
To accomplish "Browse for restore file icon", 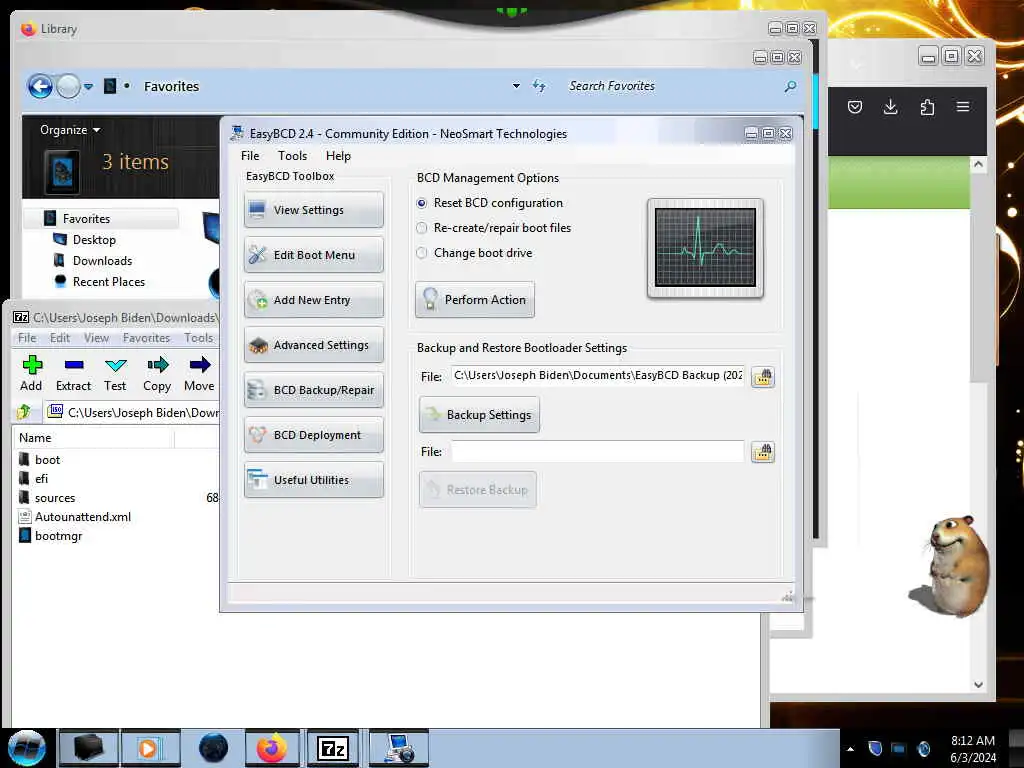I will click(x=763, y=452).
